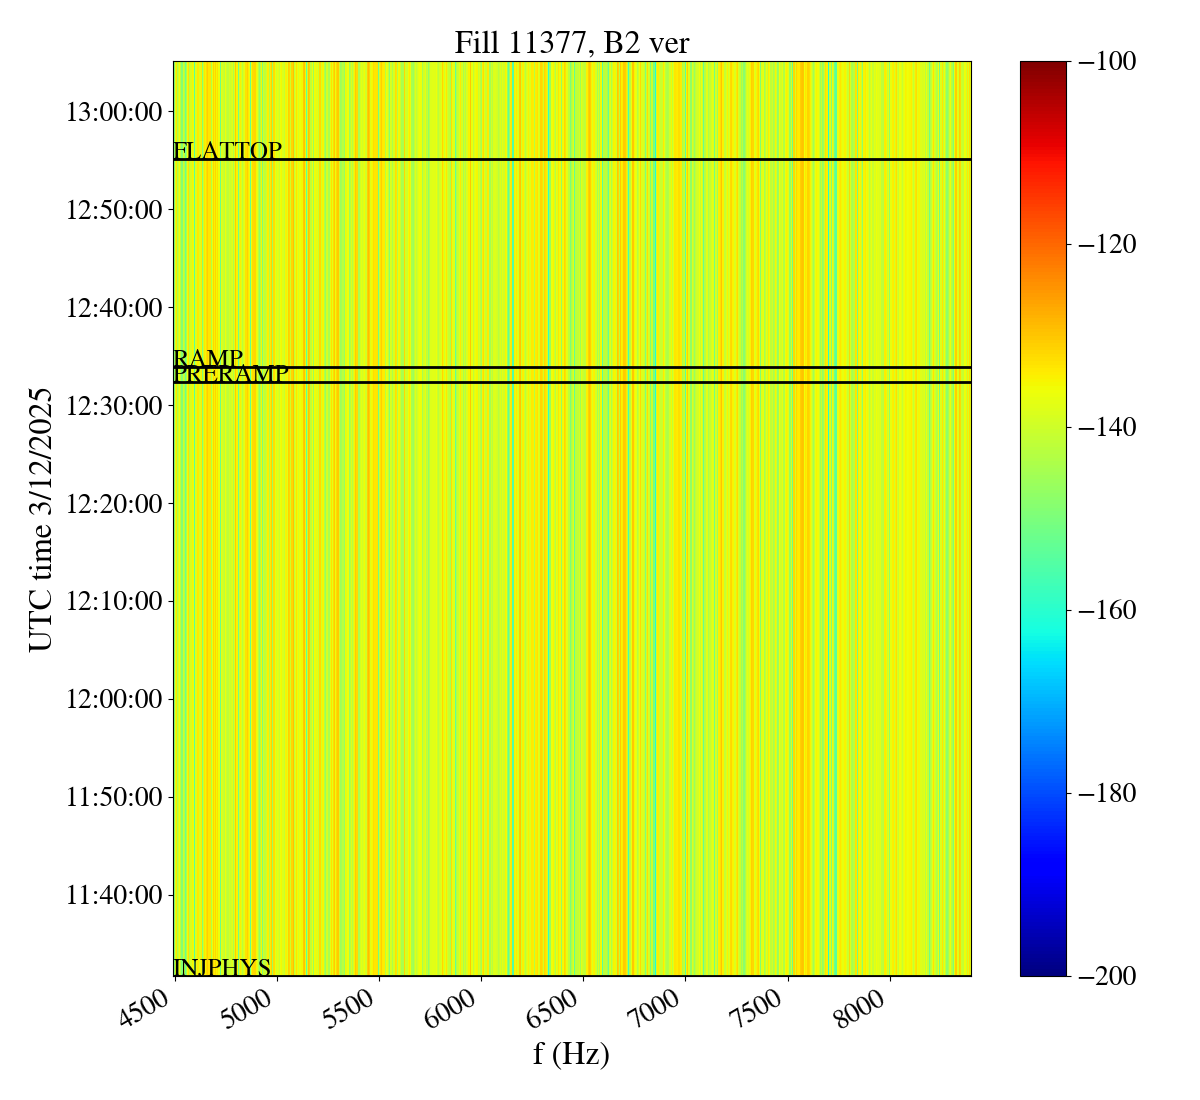Click the −140 colorbar tick label
Screen dimensions: 1200x1100
point(1108,427)
